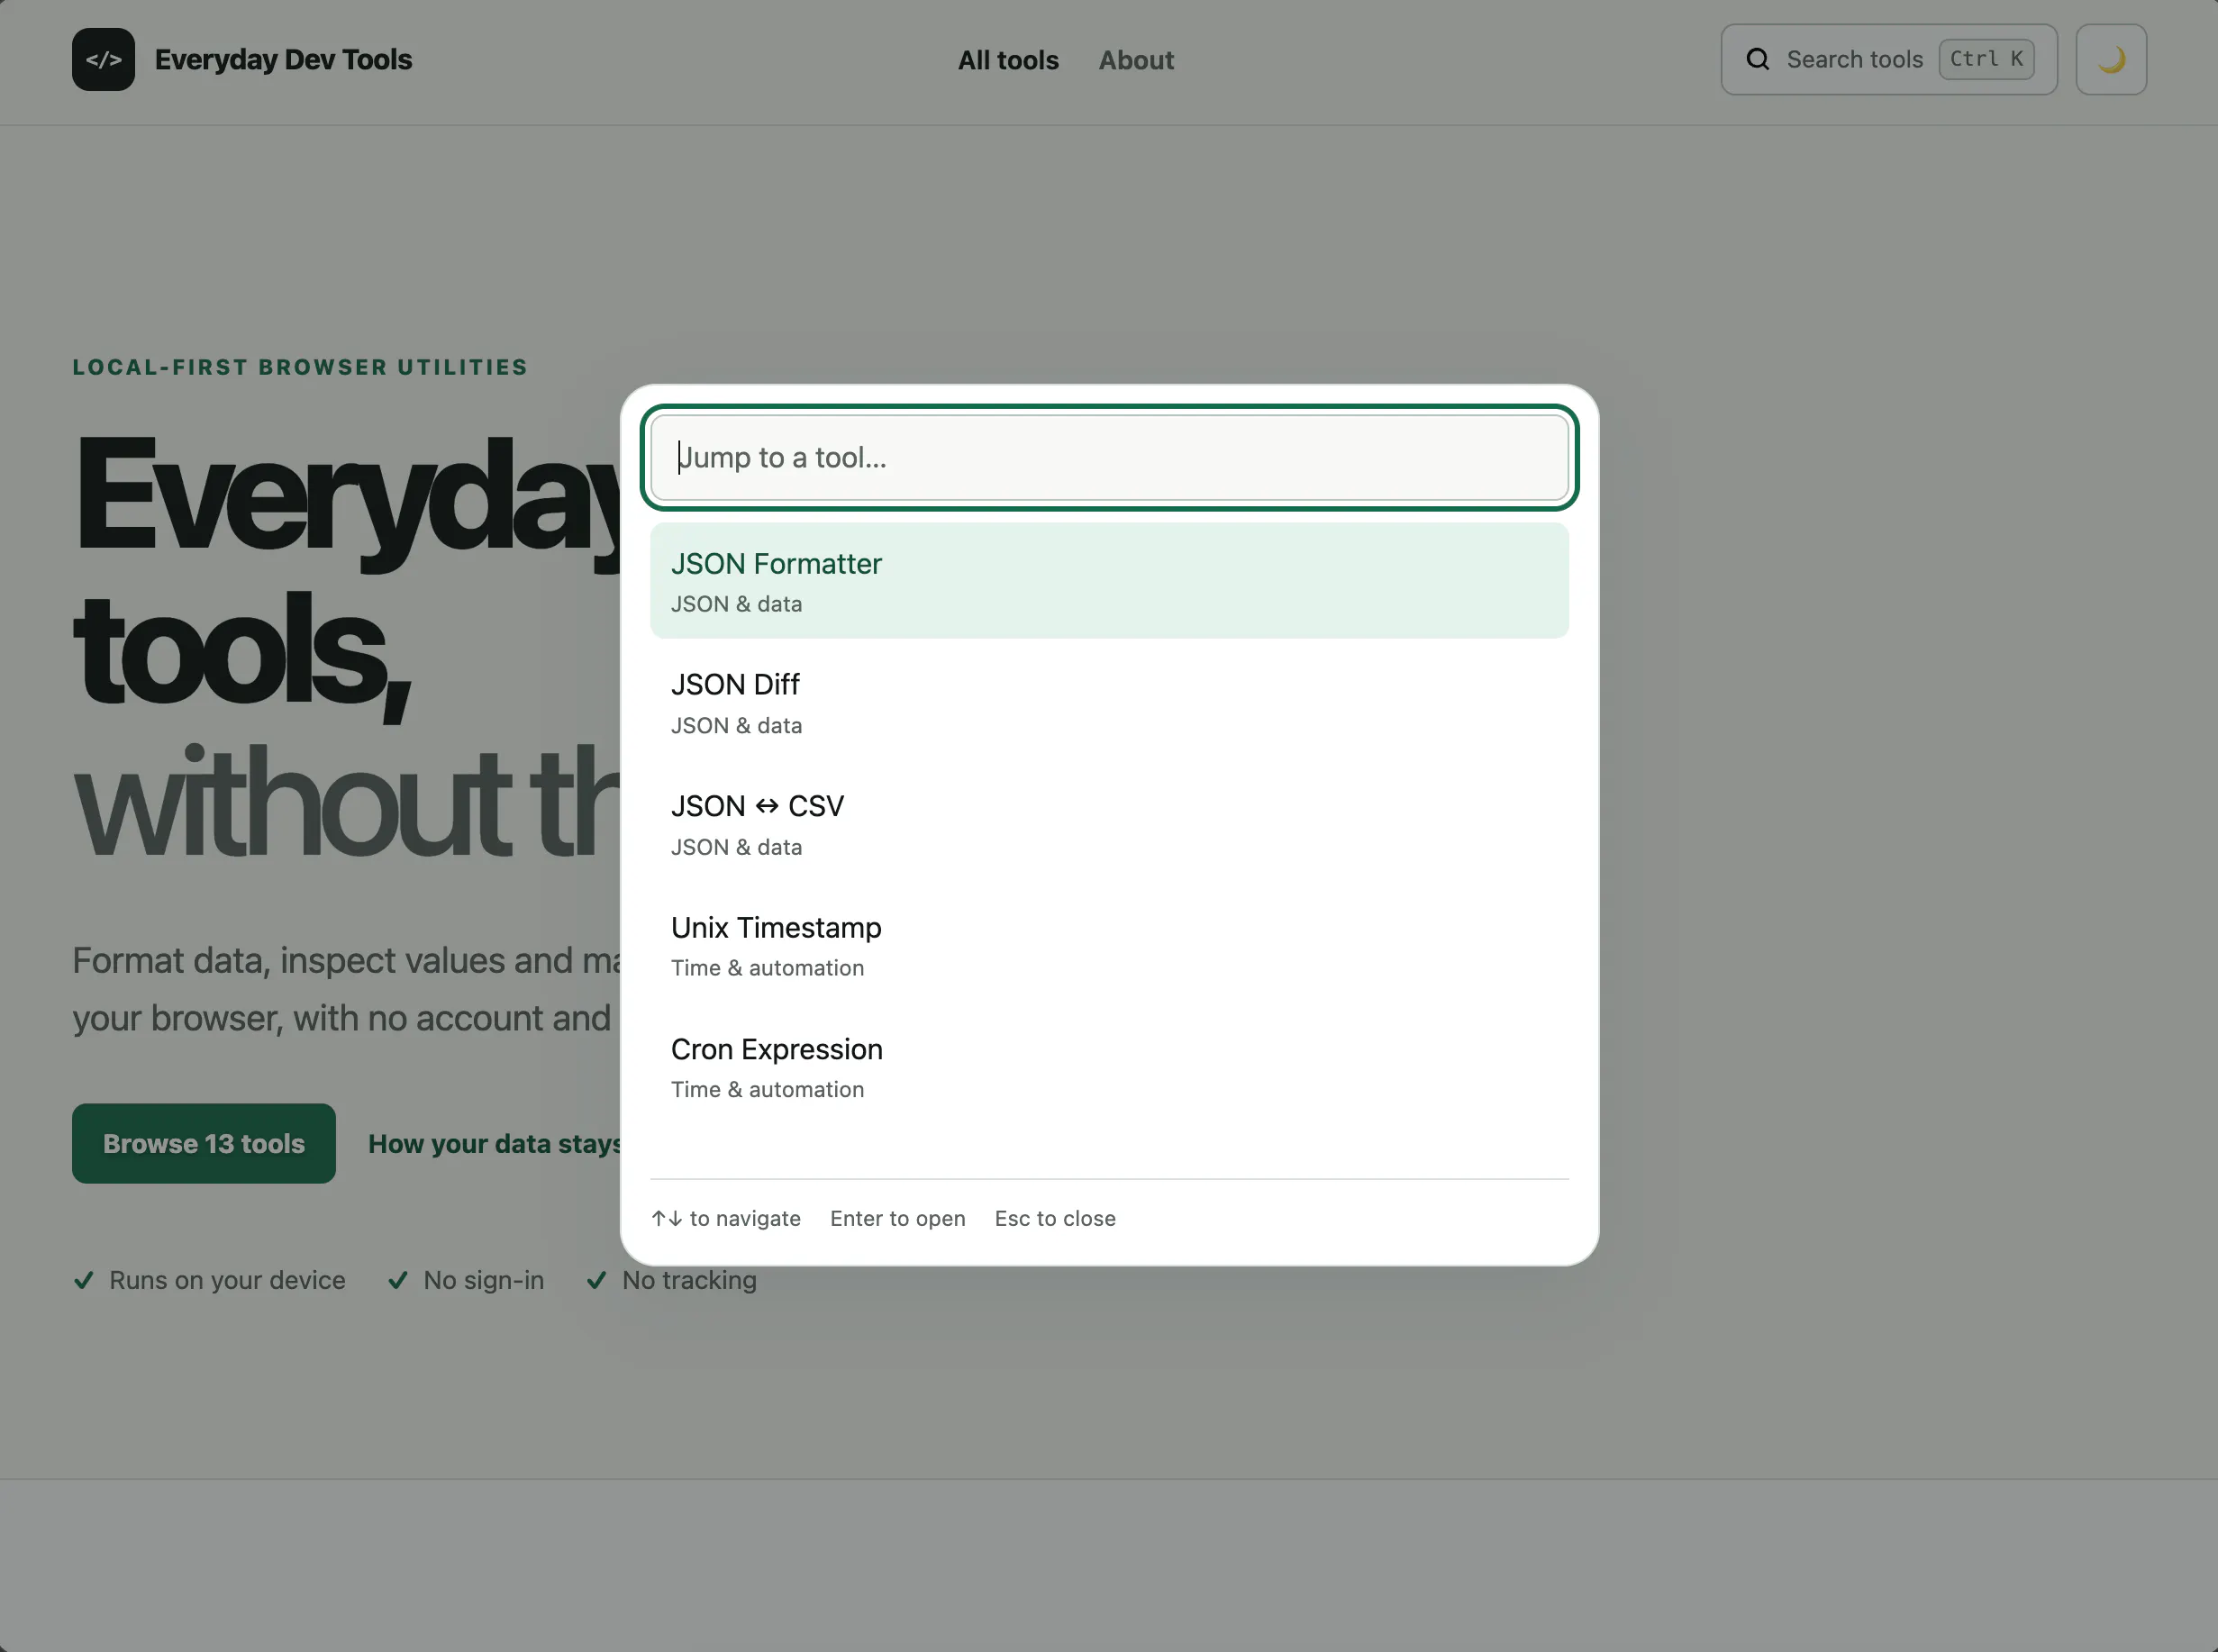
Task: Open the Search tools button in header
Action: [x=1888, y=59]
